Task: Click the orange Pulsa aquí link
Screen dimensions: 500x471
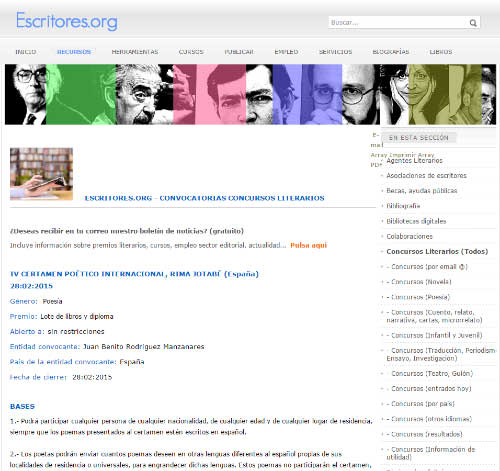Action: click(x=308, y=245)
